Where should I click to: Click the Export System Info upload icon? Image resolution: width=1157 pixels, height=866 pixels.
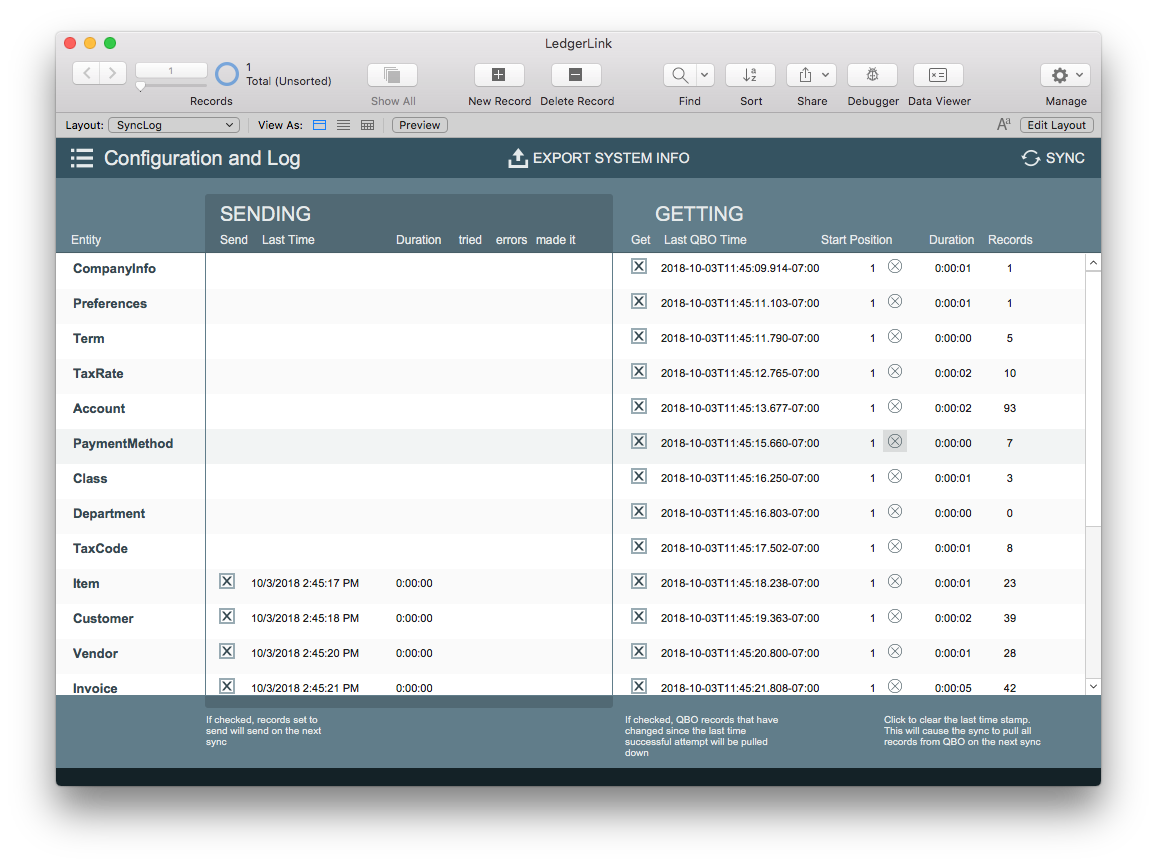pyautogui.click(x=518, y=158)
